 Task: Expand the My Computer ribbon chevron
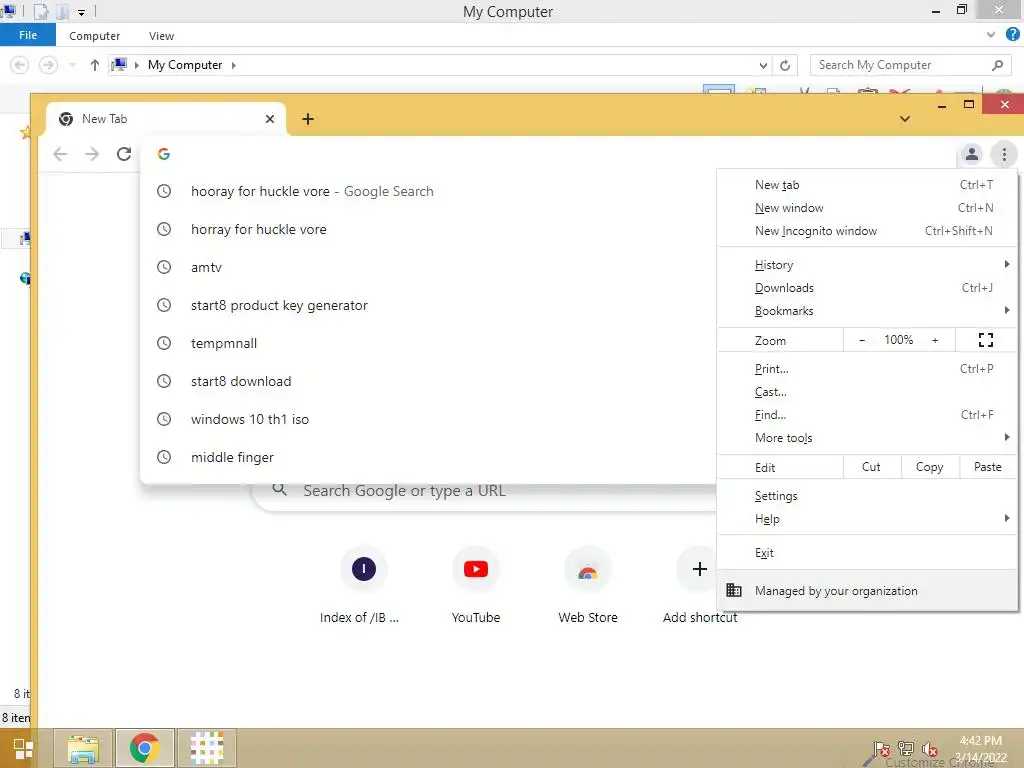pyautogui.click(x=991, y=35)
